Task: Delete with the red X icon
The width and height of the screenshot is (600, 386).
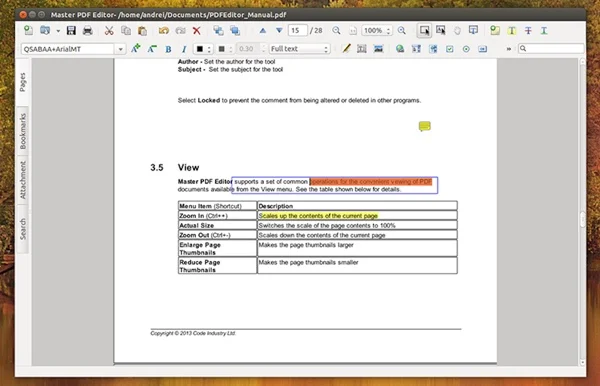Action: (197, 30)
